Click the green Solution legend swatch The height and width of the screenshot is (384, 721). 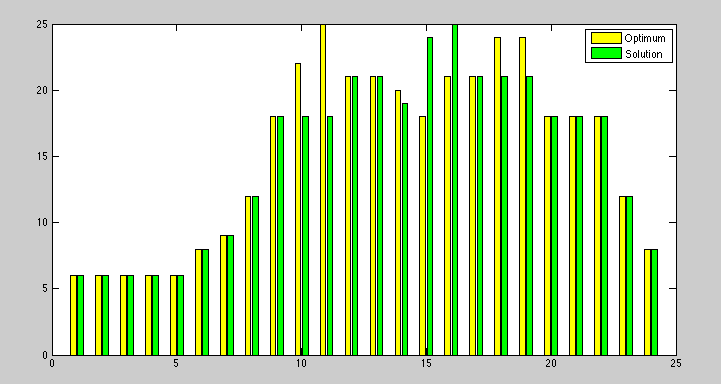[606, 53]
